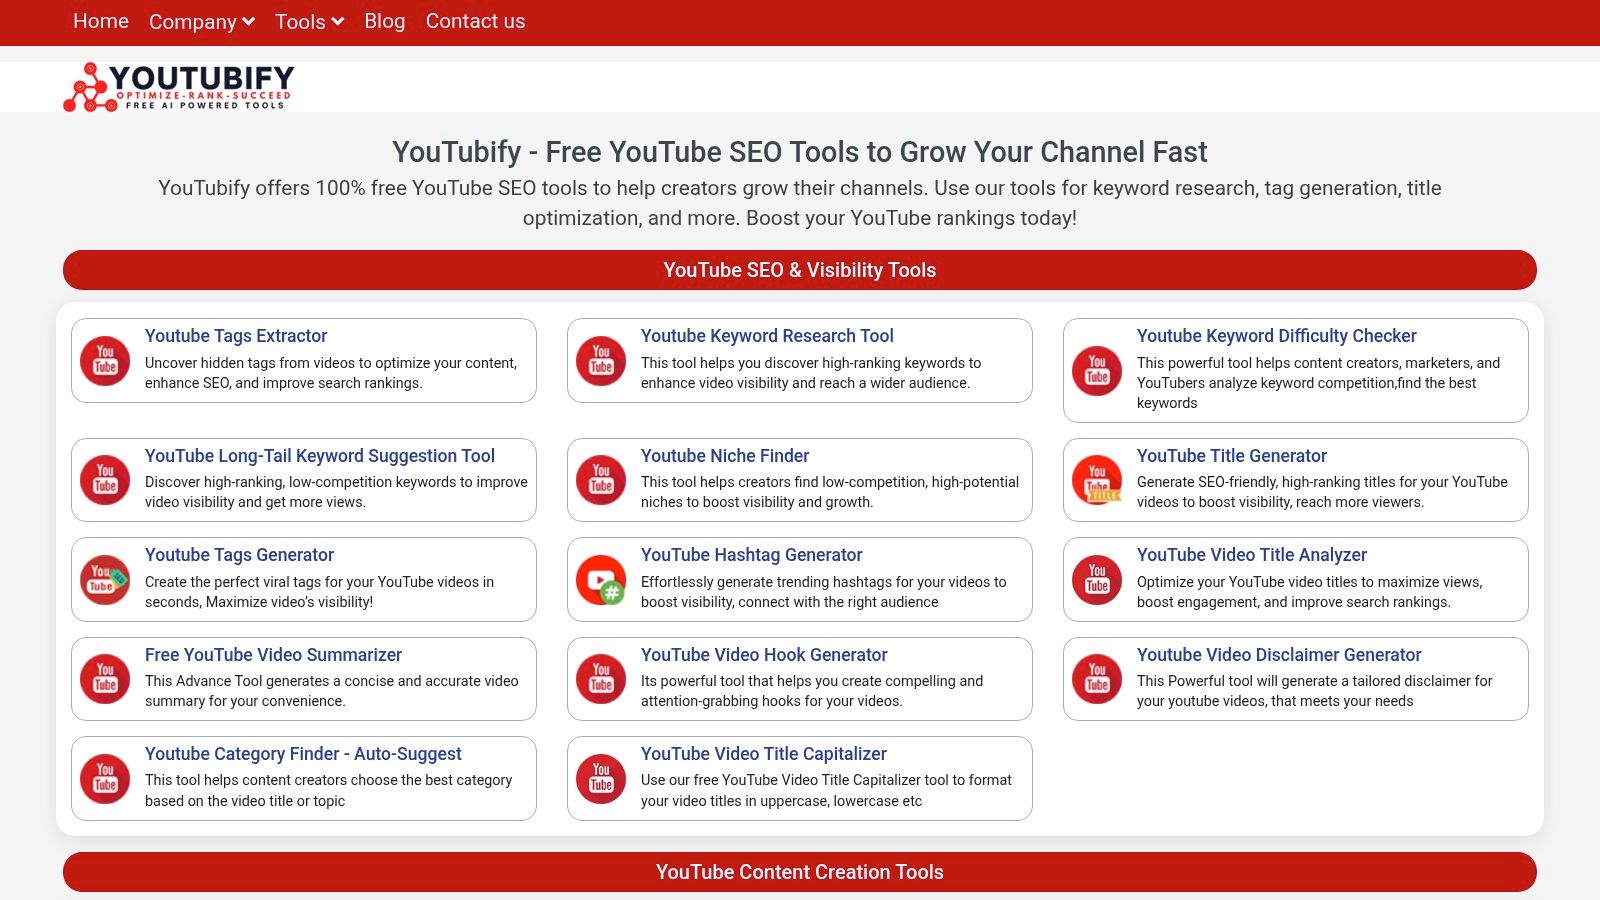The image size is (1600, 900).
Task: Click the YouTube Hashtag Generator icon
Action: click(600, 579)
